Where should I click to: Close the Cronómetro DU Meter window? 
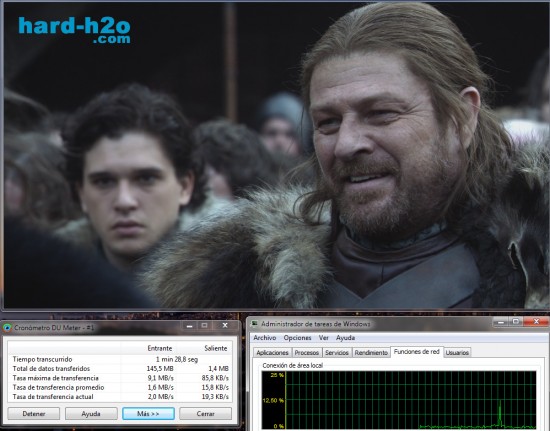pyautogui.click(x=225, y=326)
